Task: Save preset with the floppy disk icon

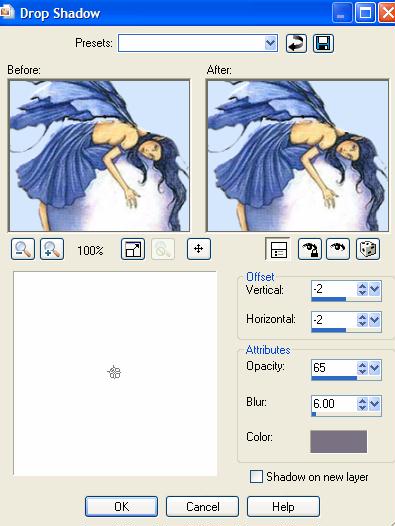Action: coord(323,43)
